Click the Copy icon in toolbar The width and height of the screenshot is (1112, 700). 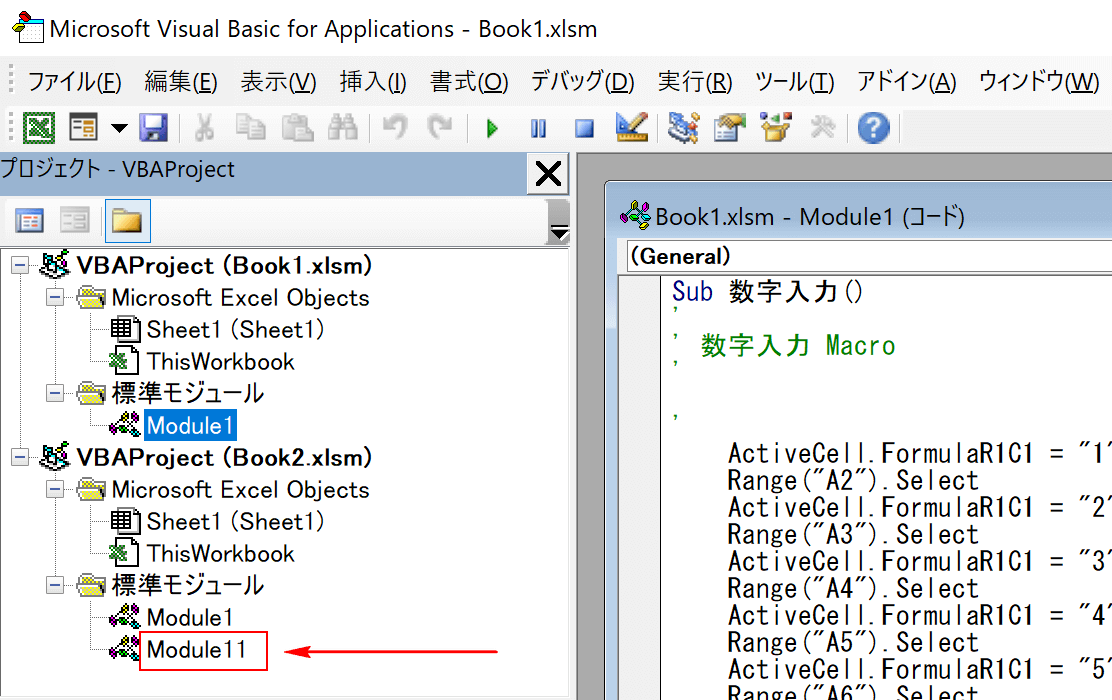point(250,128)
